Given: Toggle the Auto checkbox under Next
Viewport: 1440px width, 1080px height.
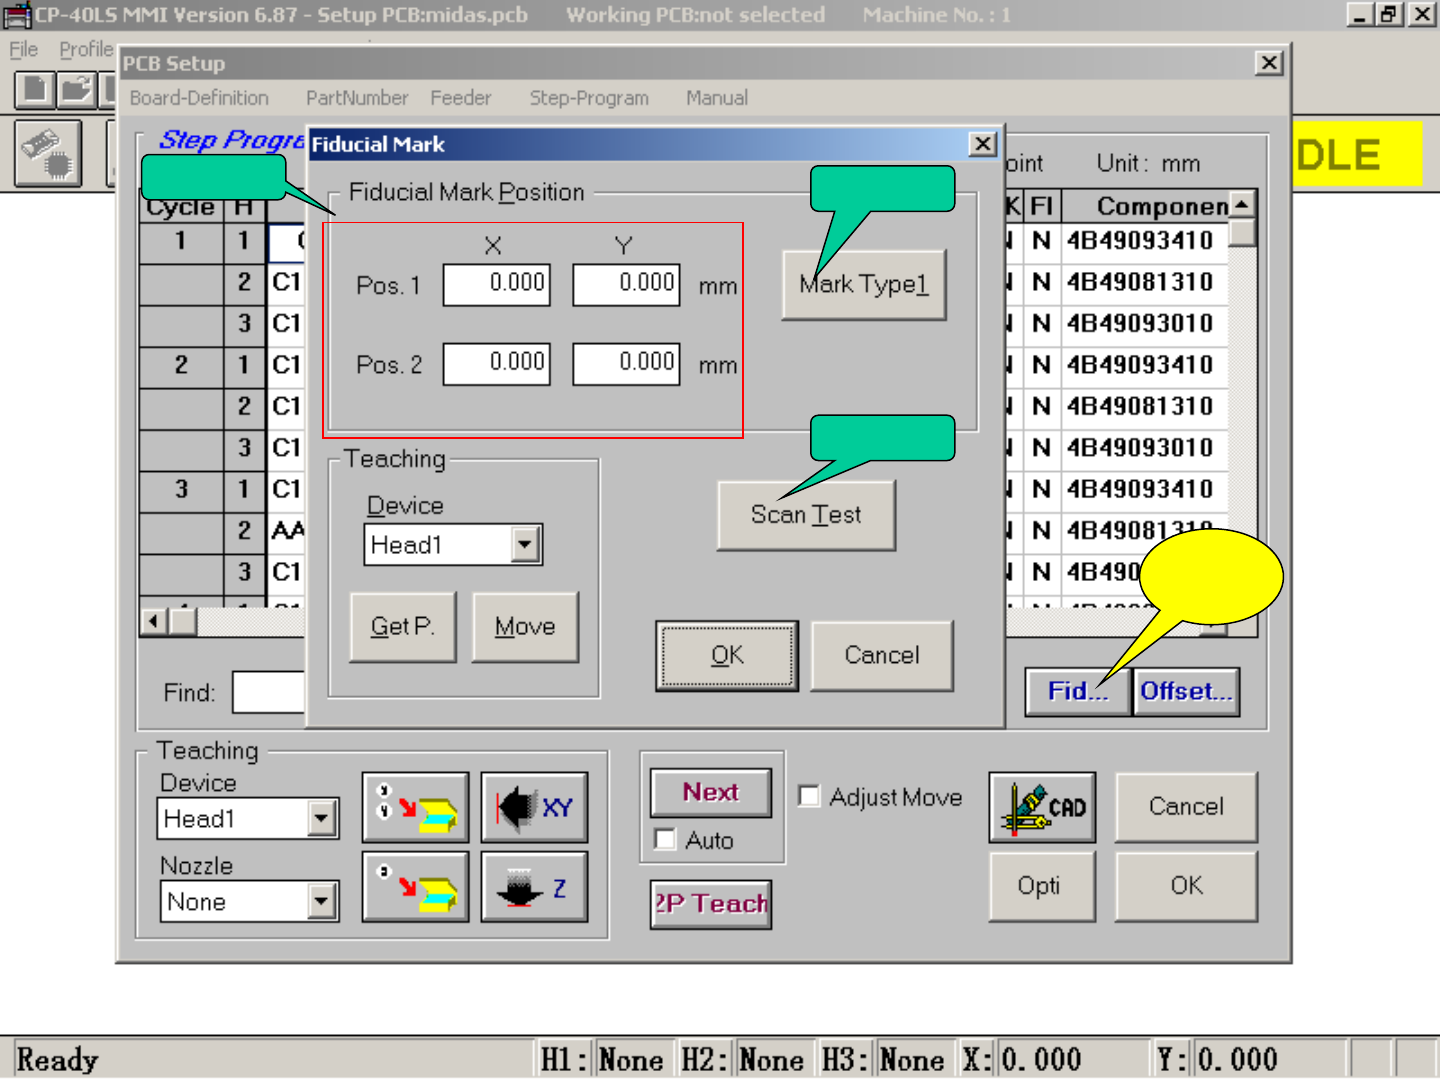Looking at the screenshot, I should pyautogui.click(x=665, y=840).
